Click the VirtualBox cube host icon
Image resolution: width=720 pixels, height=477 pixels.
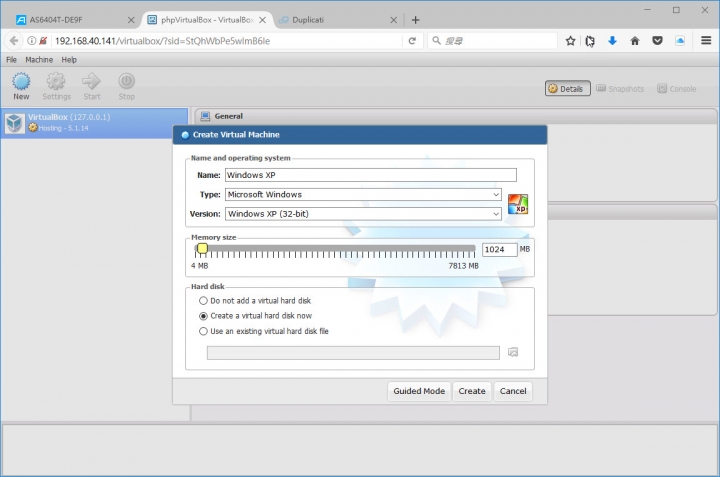click(14, 123)
